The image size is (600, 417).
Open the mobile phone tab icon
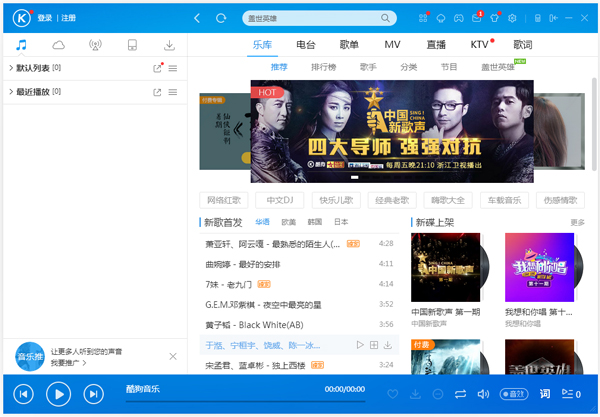coord(132,45)
